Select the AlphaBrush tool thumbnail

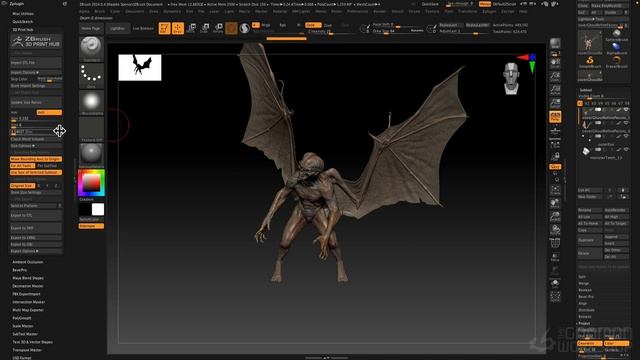point(616,49)
